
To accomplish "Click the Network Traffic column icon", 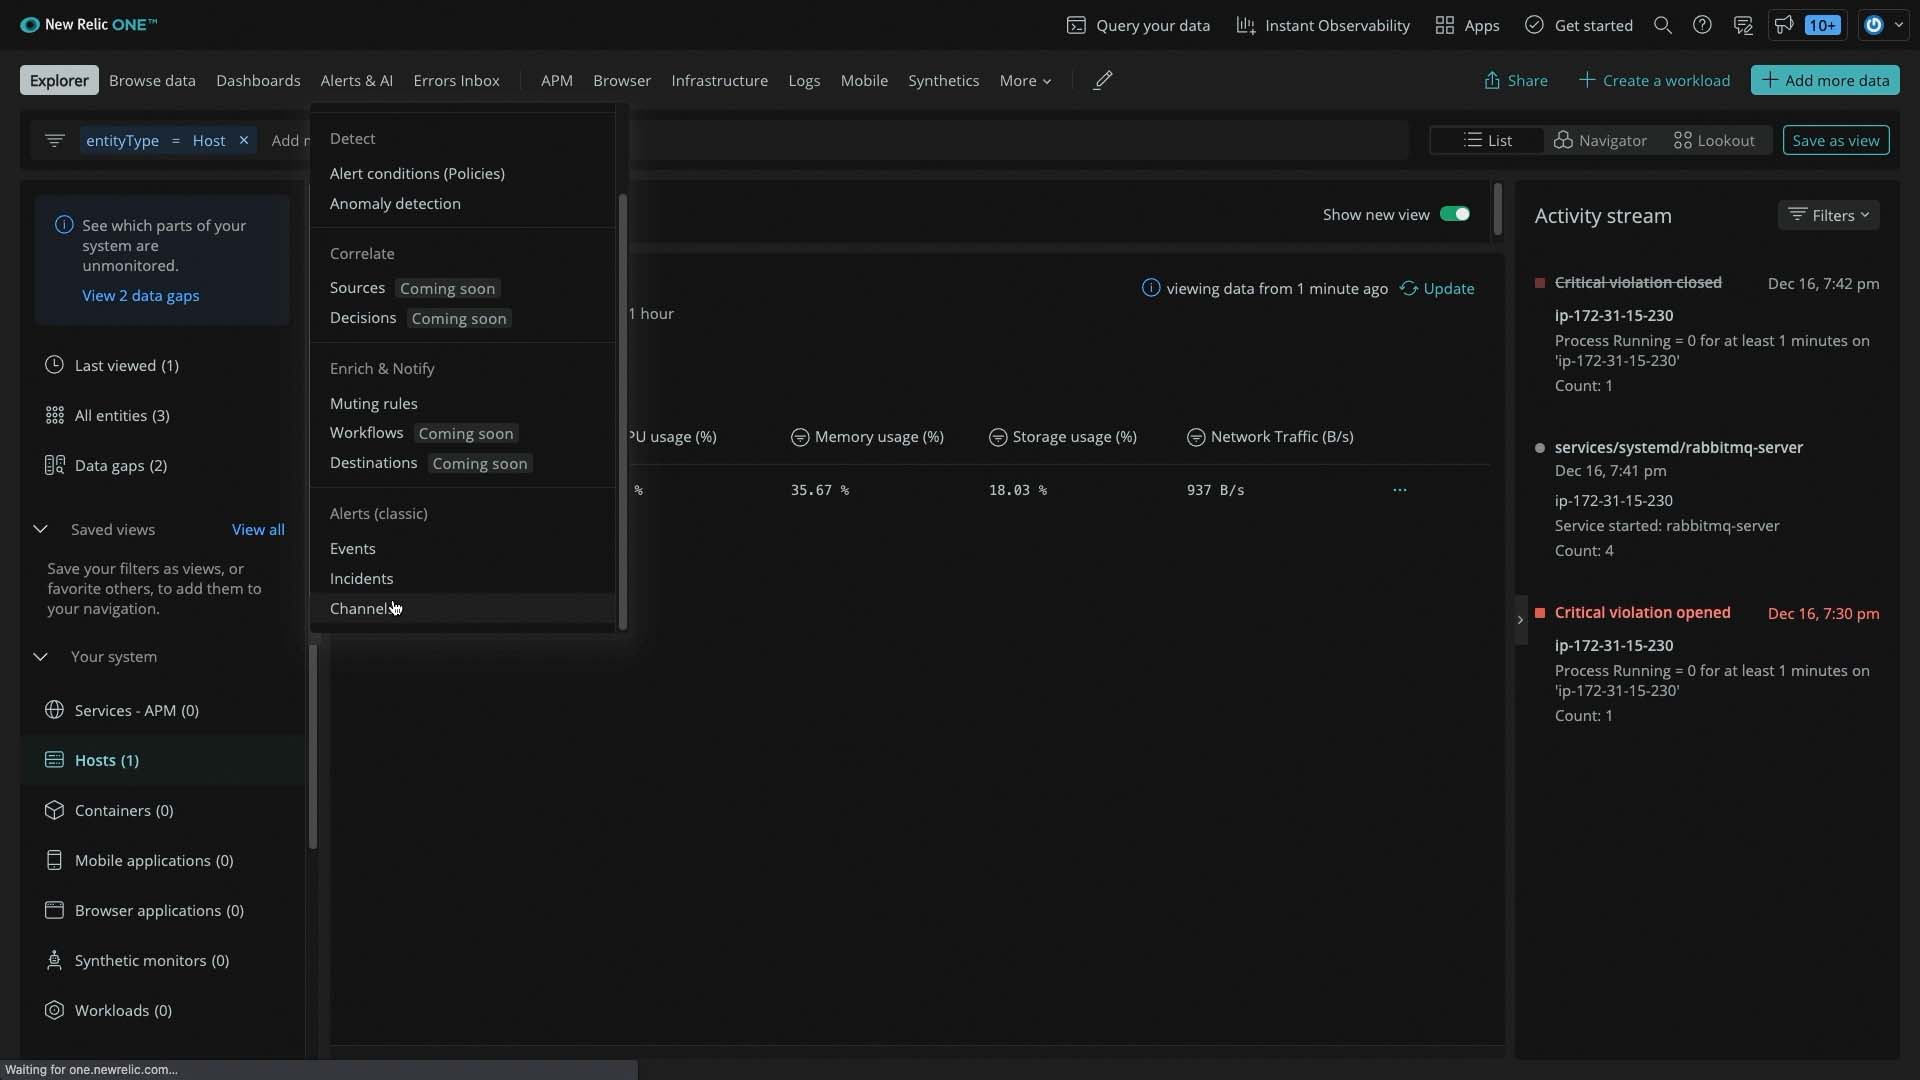I will pyautogui.click(x=1195, y=437).
